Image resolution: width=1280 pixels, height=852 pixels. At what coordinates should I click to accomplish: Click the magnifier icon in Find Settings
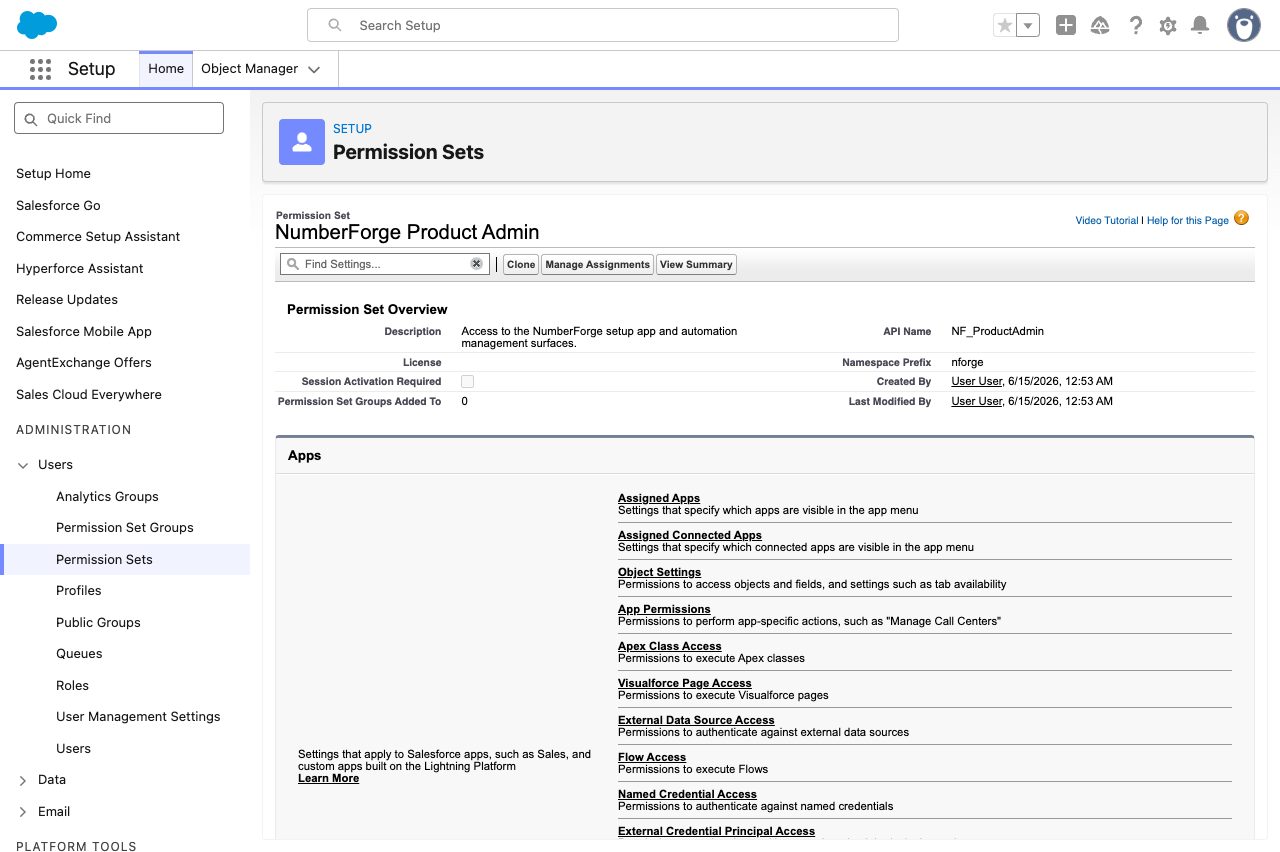293,264
